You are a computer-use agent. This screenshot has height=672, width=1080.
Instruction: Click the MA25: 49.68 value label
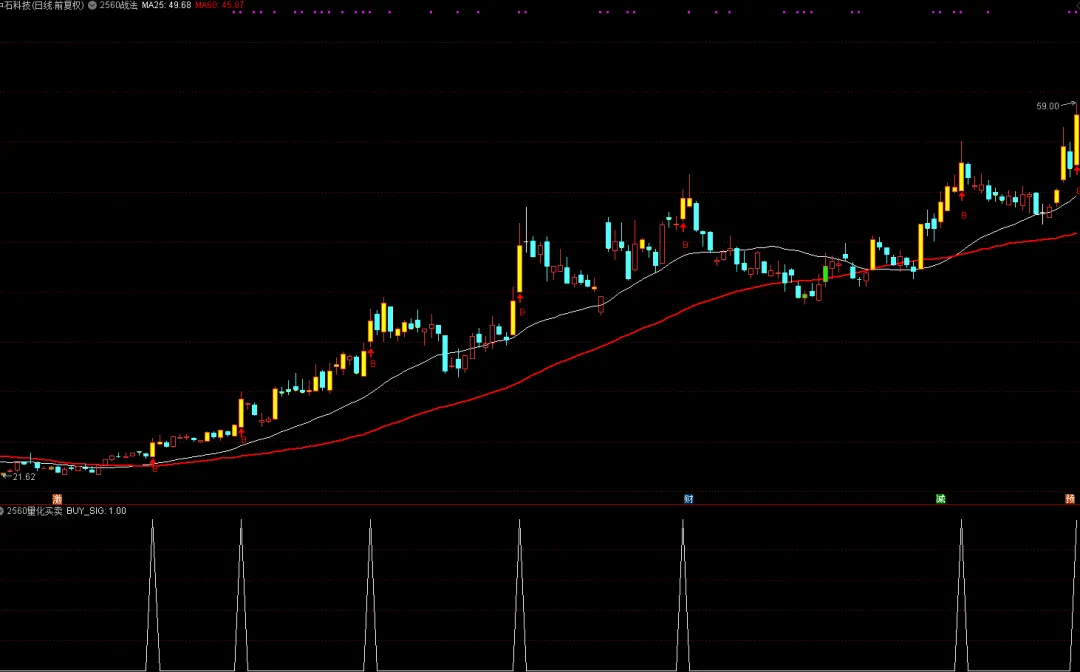pos(166,5)
